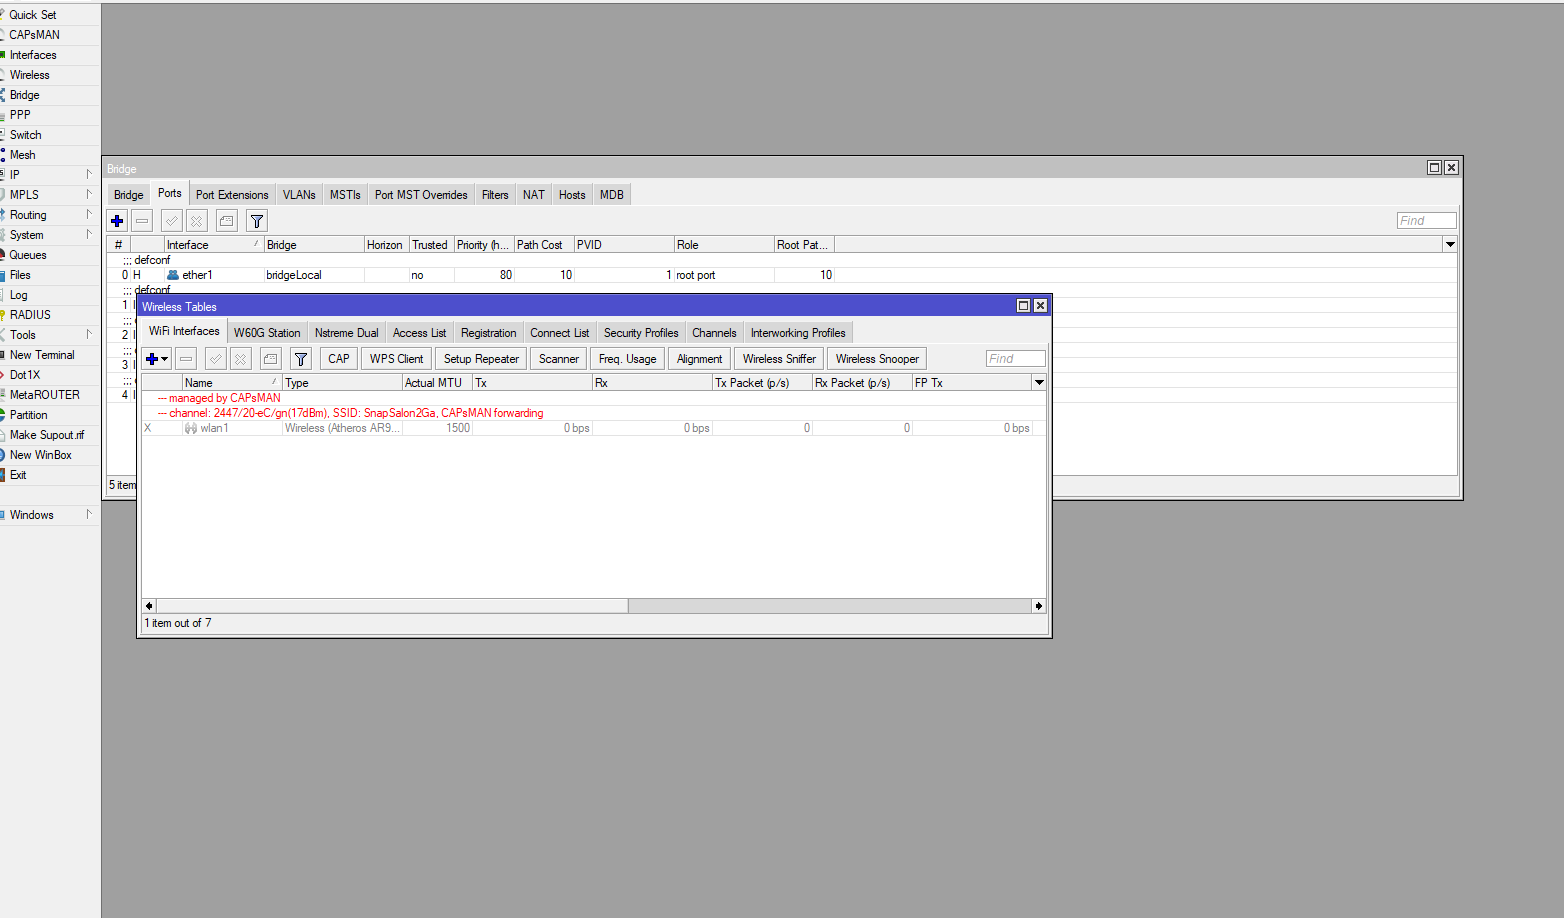The height and width of the screenshot is (918, 1564).
Task: Enable wlan1 using the check mark icon
Action: tap(215, 358)
